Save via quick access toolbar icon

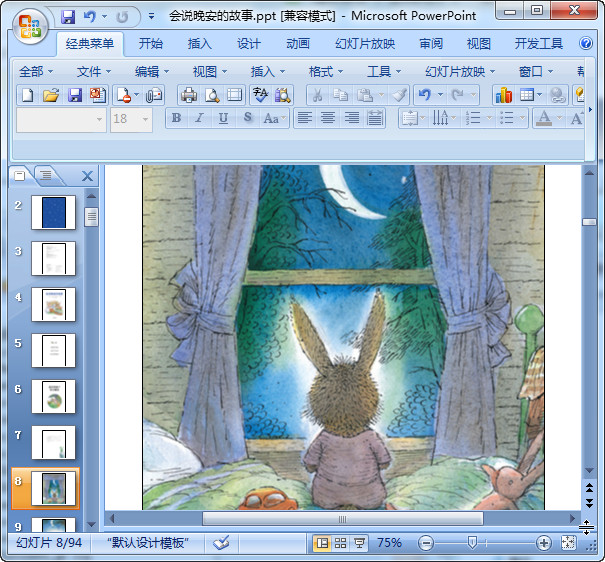click(68, 17)
